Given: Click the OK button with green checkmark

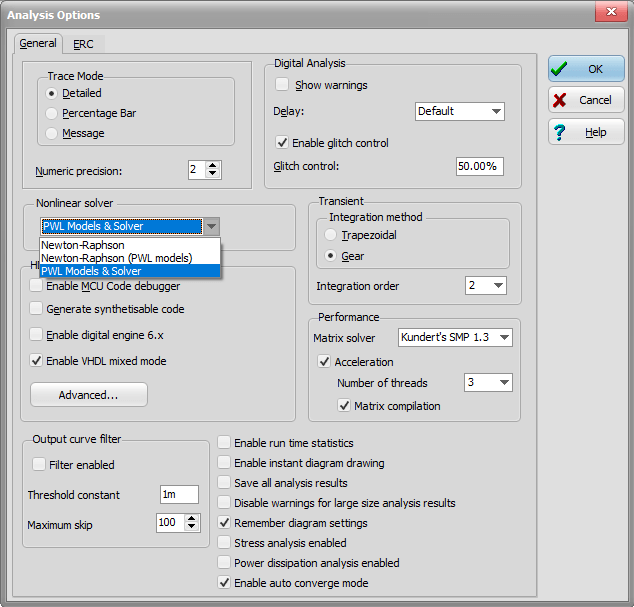Looking at the screenshot, I should (x=586, y=69).
